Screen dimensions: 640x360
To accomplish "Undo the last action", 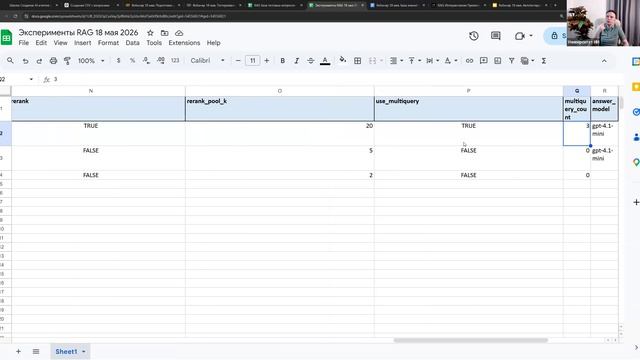I will tap(25, 61).
